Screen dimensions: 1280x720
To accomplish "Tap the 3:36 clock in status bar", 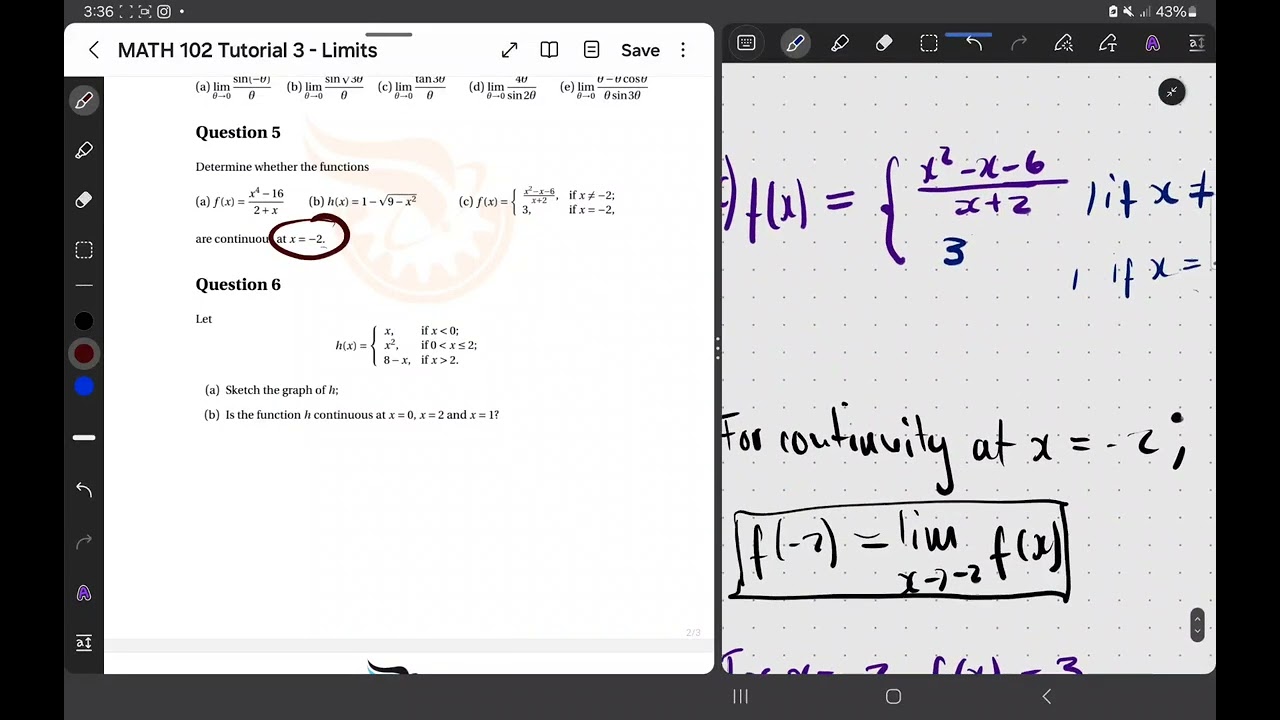I will [98, 12].
